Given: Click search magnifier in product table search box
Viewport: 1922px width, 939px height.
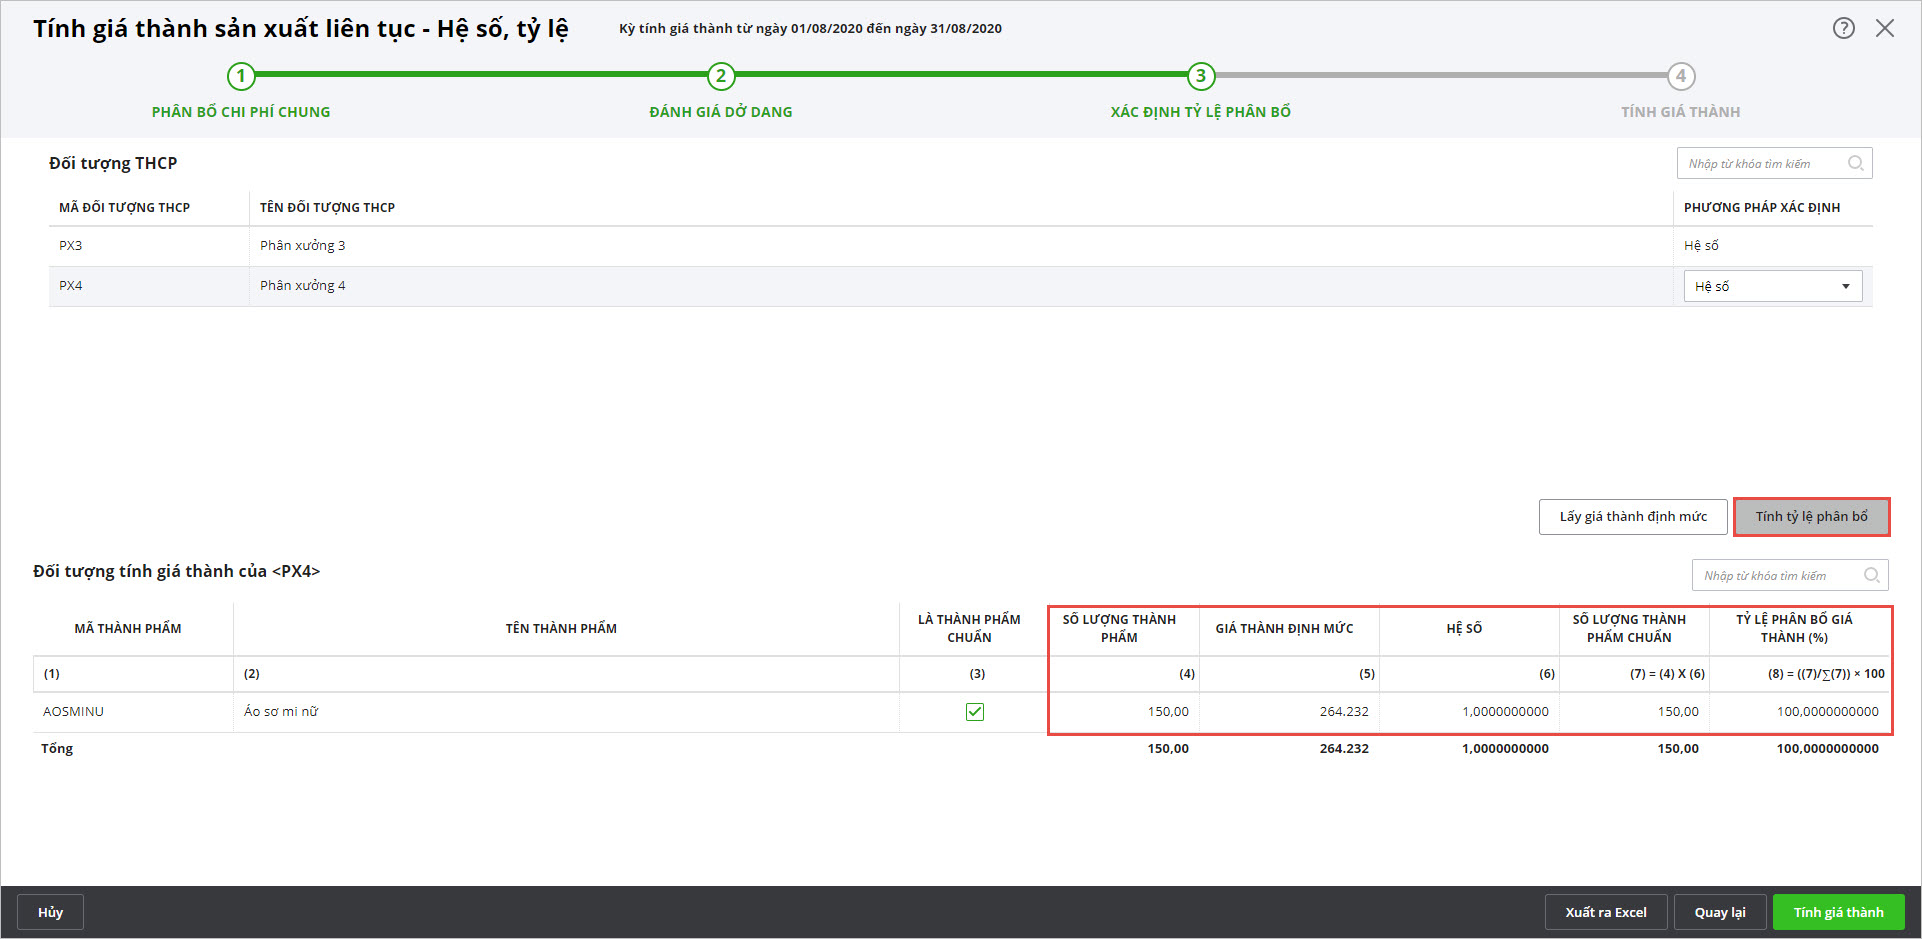Looking at the screenshot, I should (x=1872, y=575).
